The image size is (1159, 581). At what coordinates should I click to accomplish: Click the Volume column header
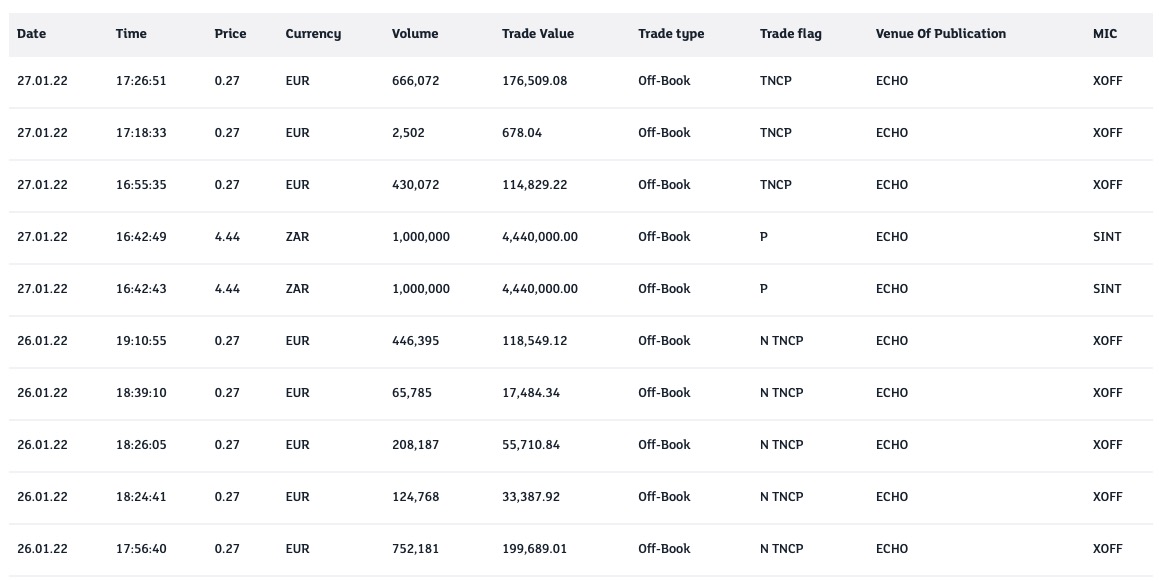(415, 34)
